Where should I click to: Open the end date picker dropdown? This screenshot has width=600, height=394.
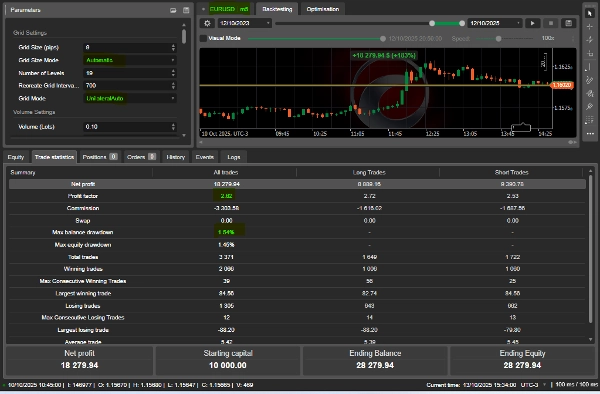click(518, 23)
